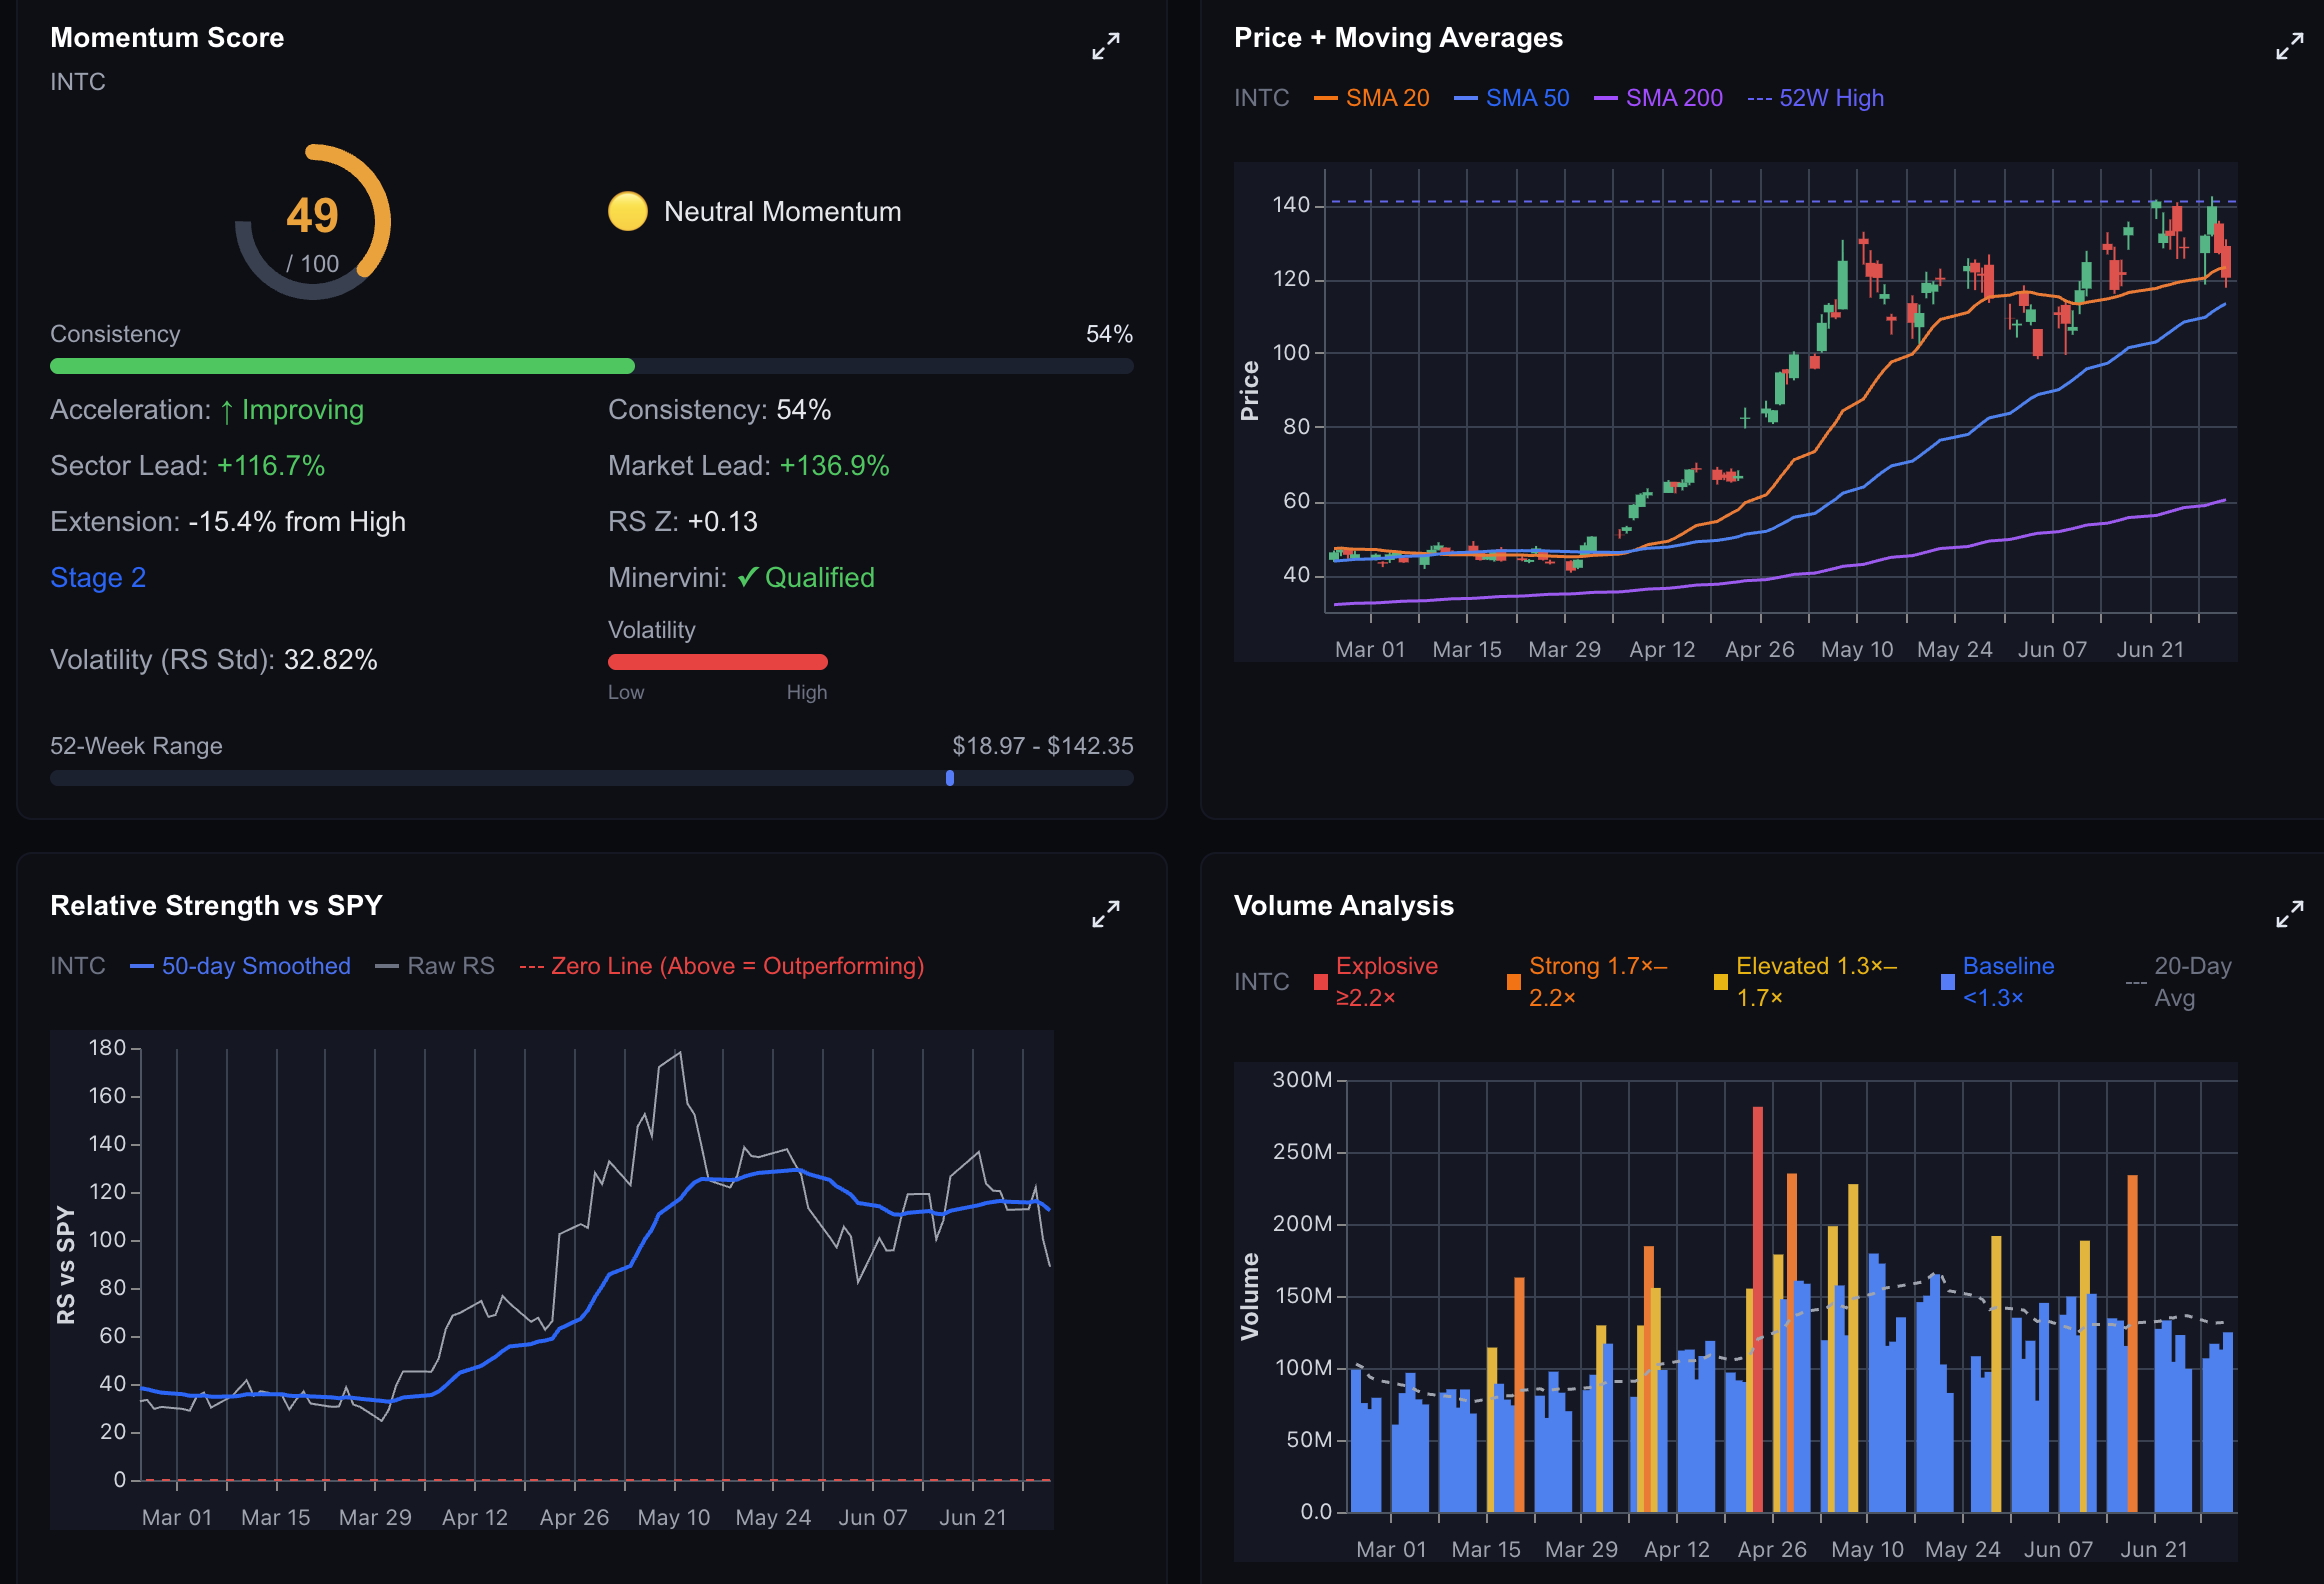Viewport: 2324px width, 1584px height.
Task: Toggle Explosive ≥2.2× volume legend entry
Action: click(1376, 981)
